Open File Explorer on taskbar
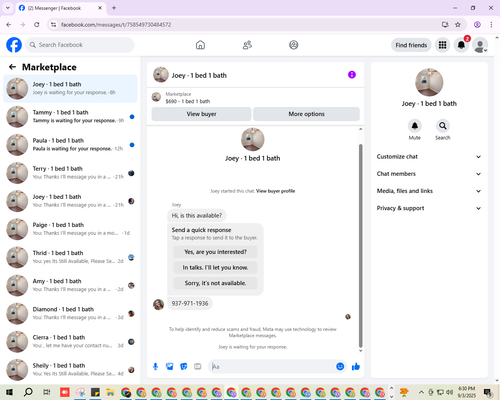The width and height of the screenshot is (500, 400). [110, 392]
